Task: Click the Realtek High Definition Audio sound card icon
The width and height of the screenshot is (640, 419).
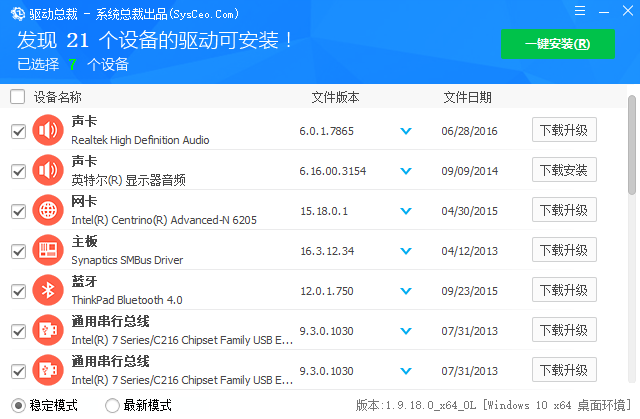Action: pos(48,130)
